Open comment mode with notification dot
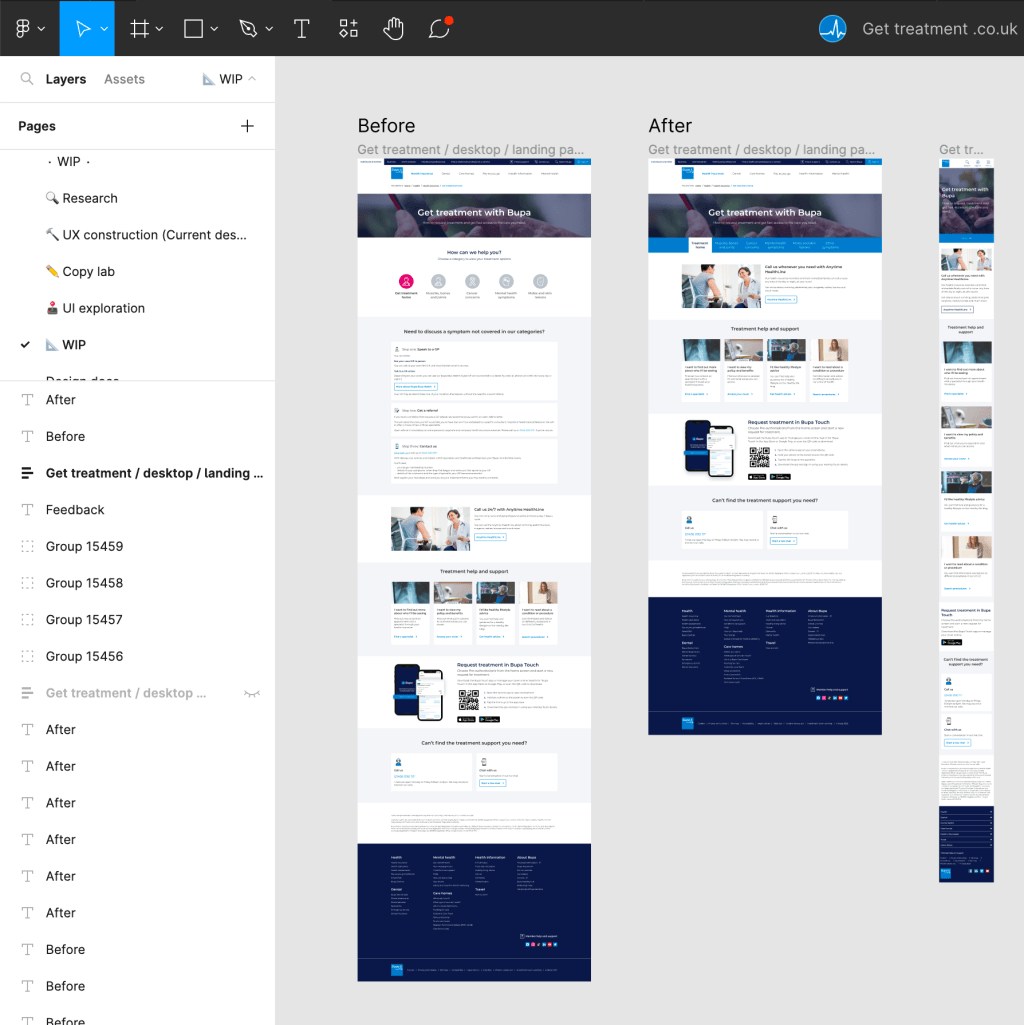Screen dimensions: 1024x1025 438,29
